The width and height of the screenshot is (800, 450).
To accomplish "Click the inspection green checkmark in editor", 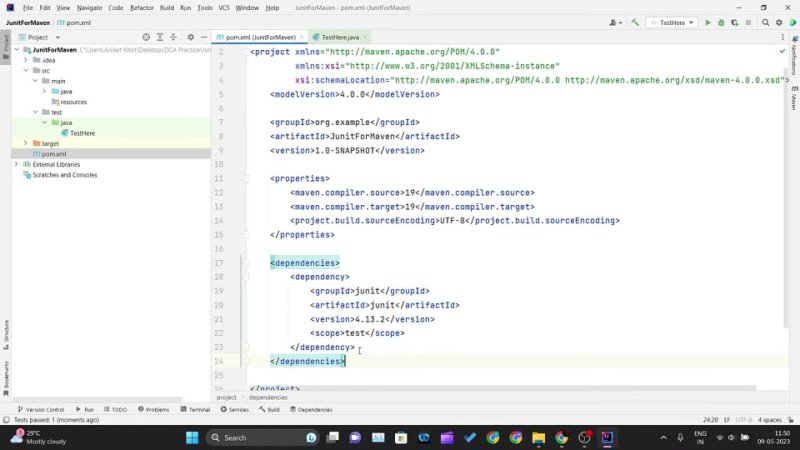I will 782,52.
